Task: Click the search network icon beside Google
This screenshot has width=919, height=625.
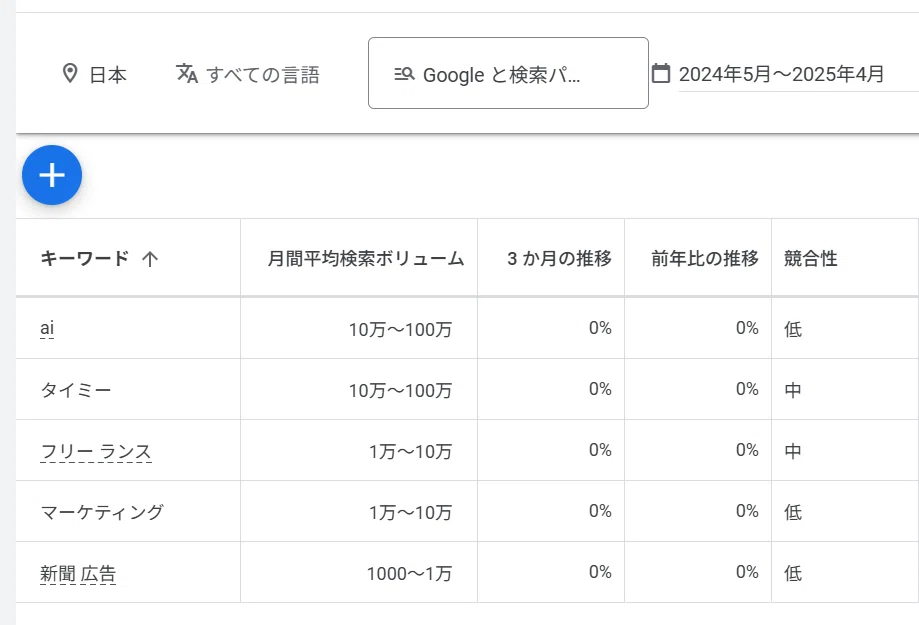Action: click(x=404, y=74)
